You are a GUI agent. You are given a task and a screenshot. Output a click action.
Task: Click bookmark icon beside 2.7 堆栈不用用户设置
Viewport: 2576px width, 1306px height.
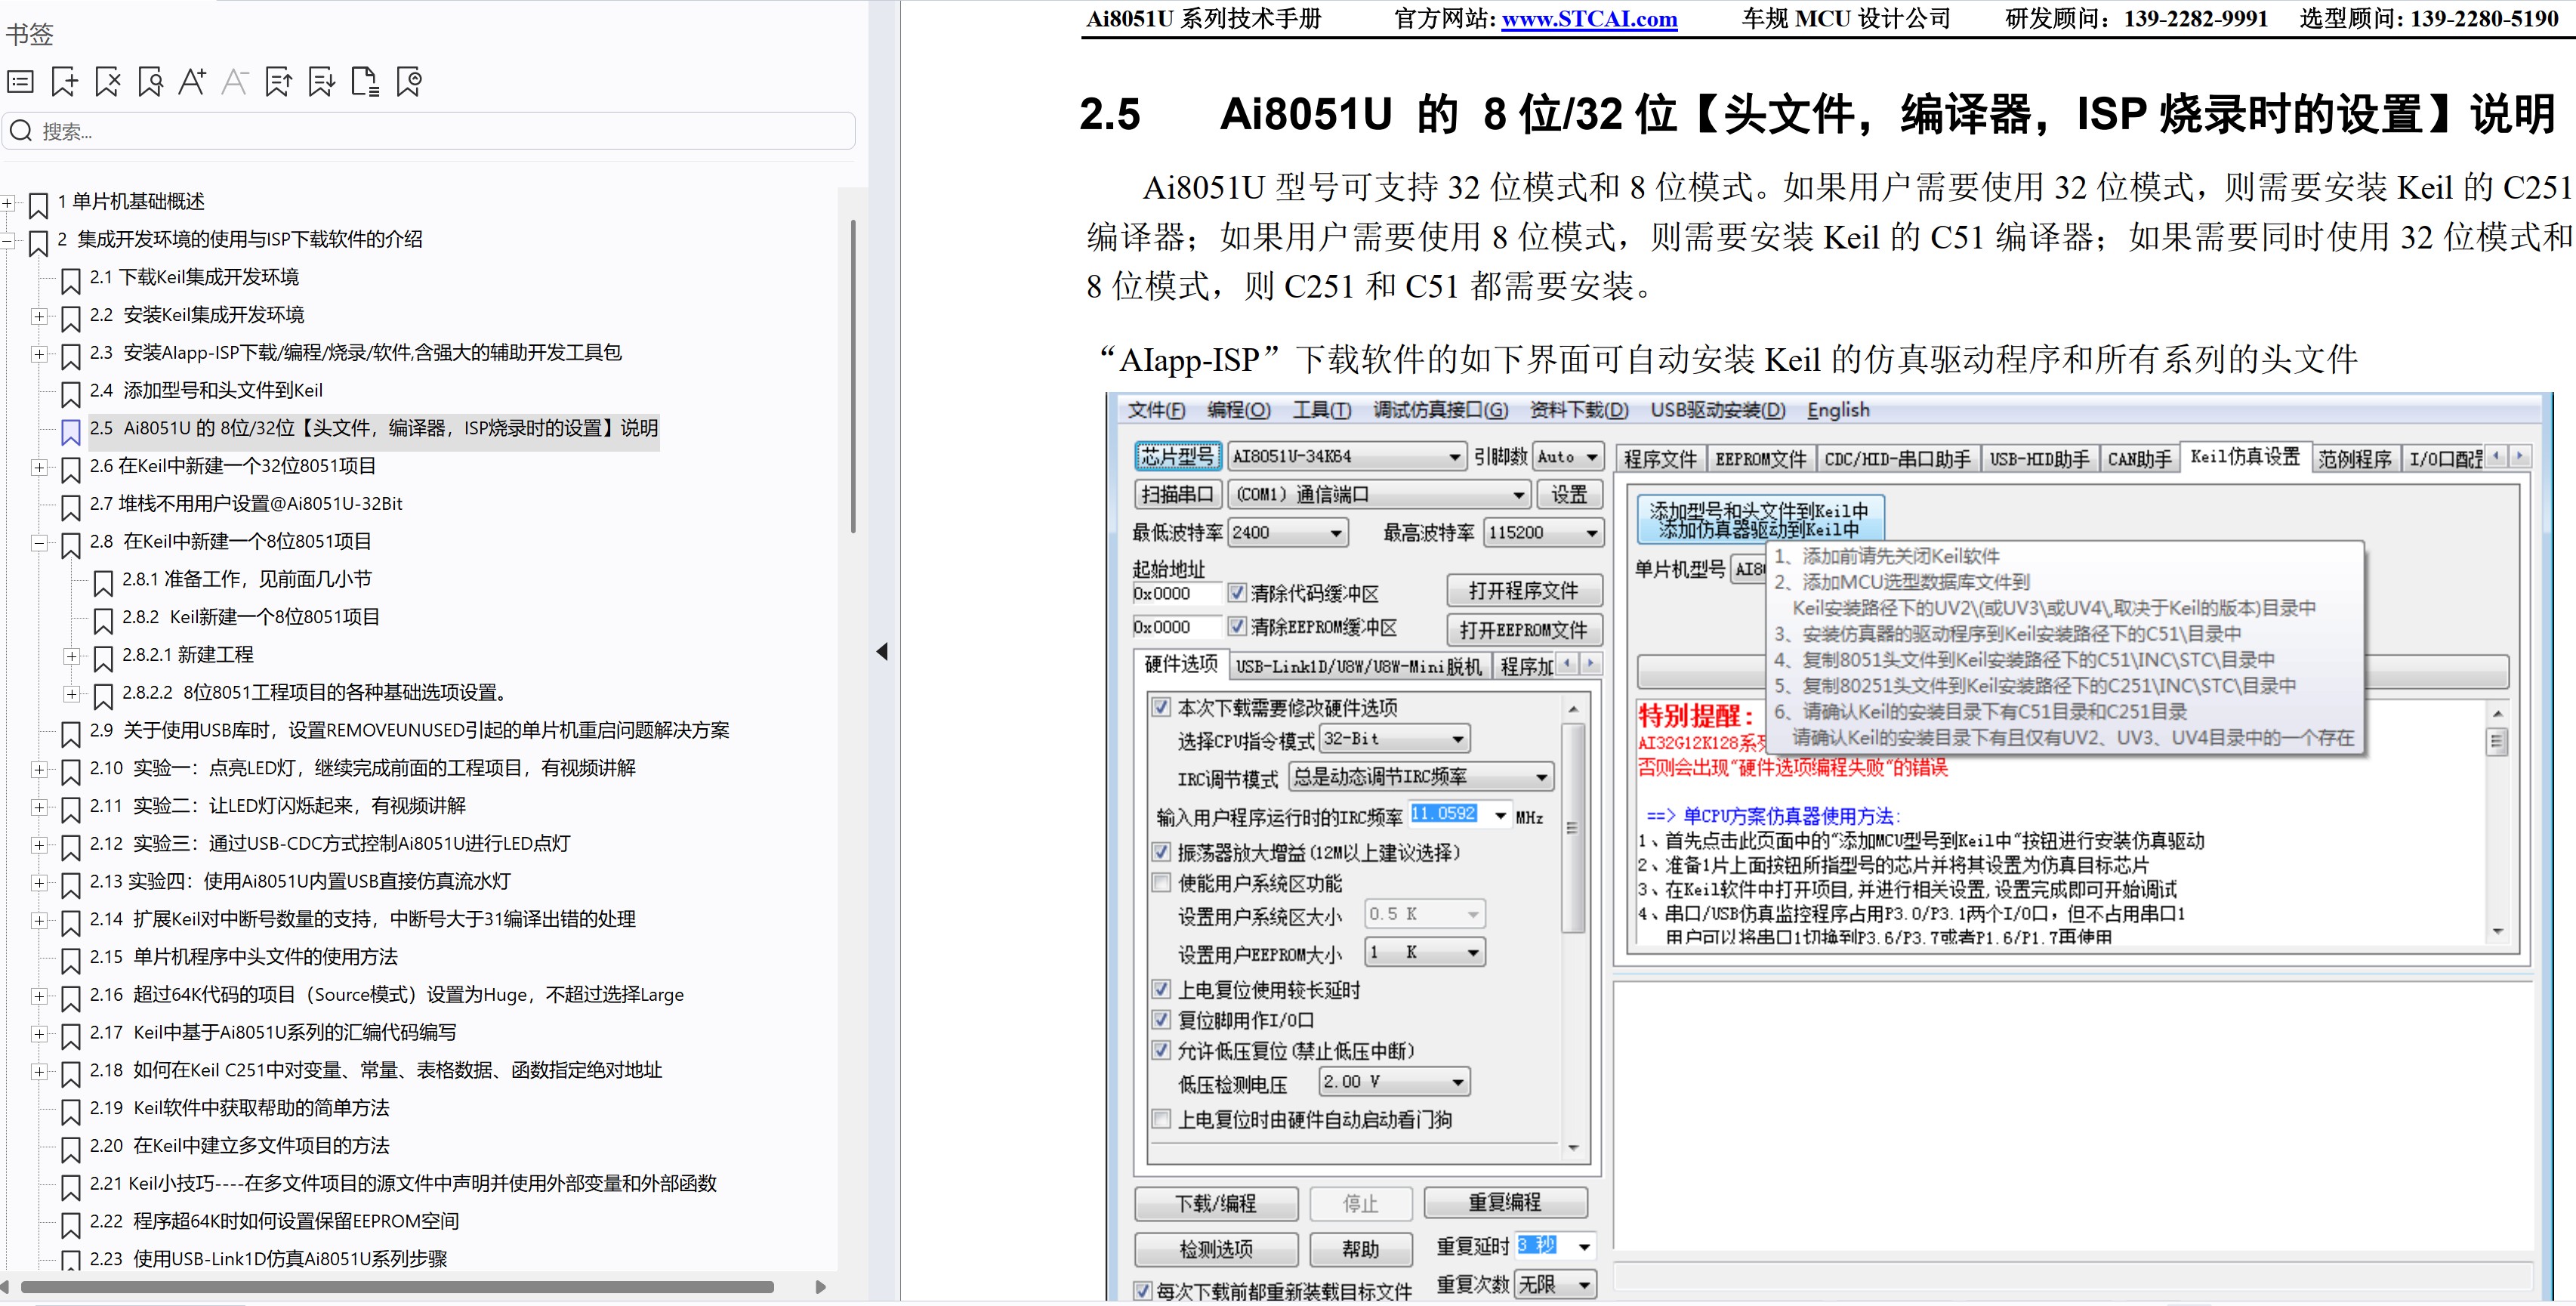tap(70, 507)
